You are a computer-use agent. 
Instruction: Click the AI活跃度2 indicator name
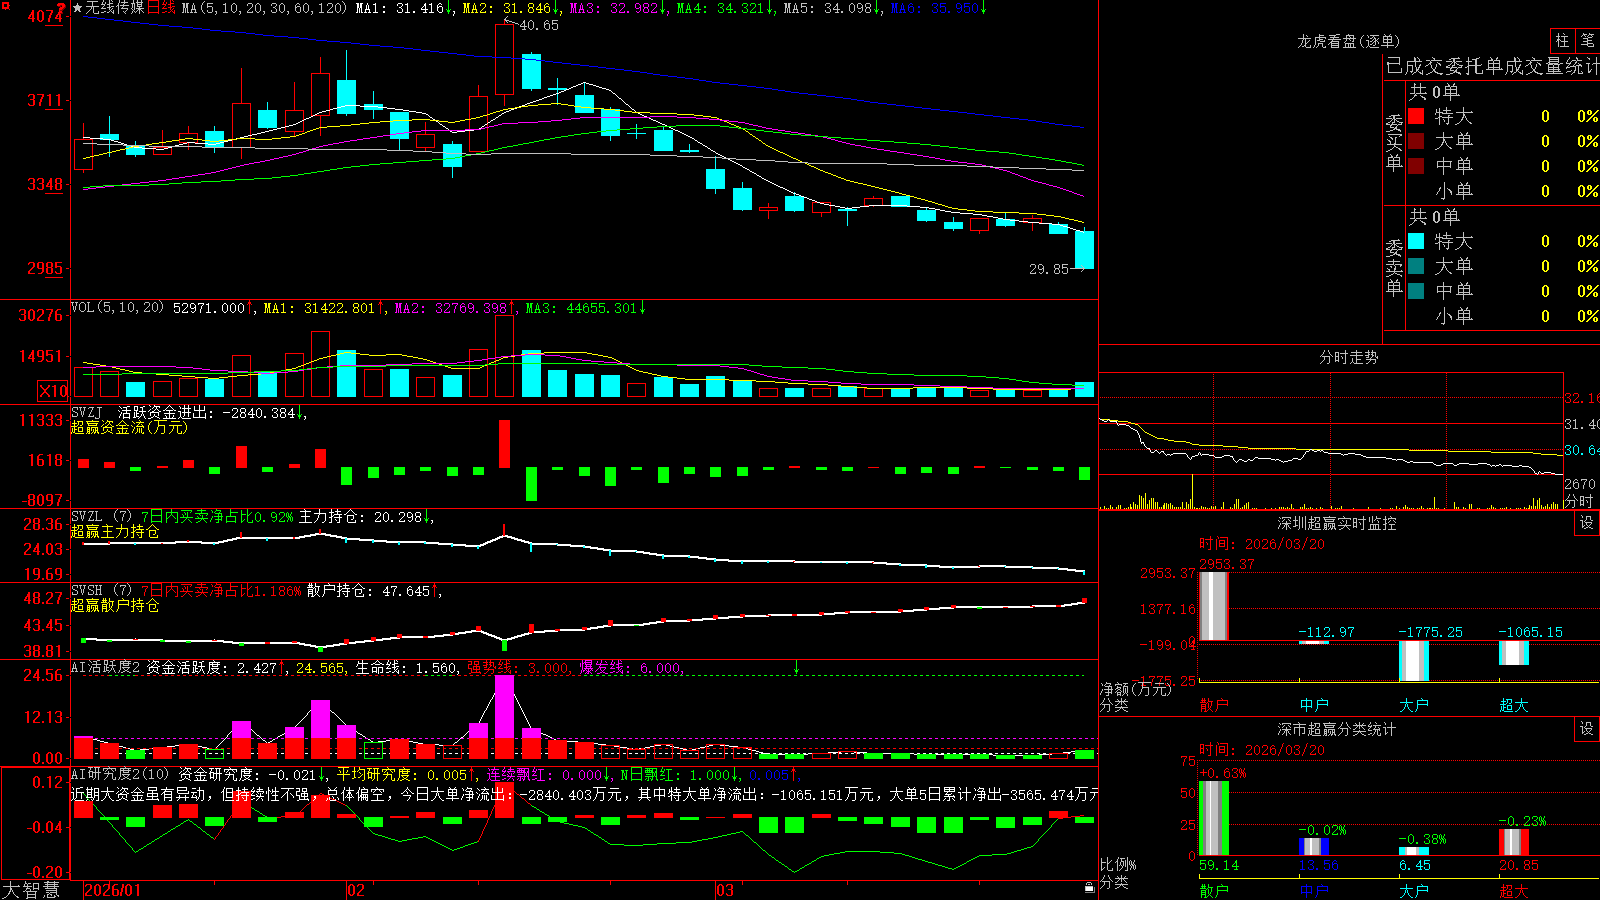tap(106, 667)
